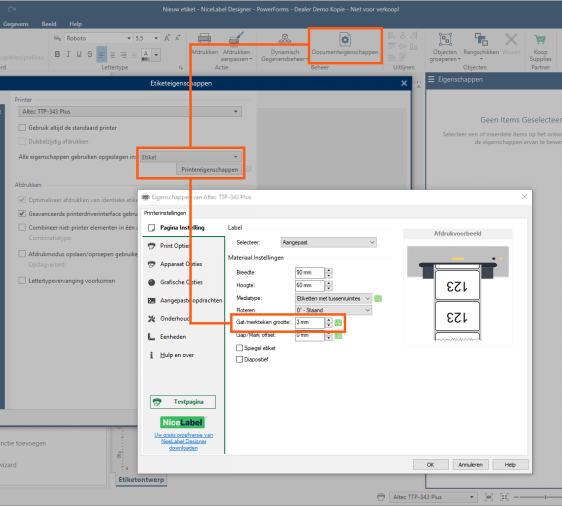The height and width of the screenshot is (506, 562).
Task: Click the Breedte width input field
Action: (x=310, y=273)
